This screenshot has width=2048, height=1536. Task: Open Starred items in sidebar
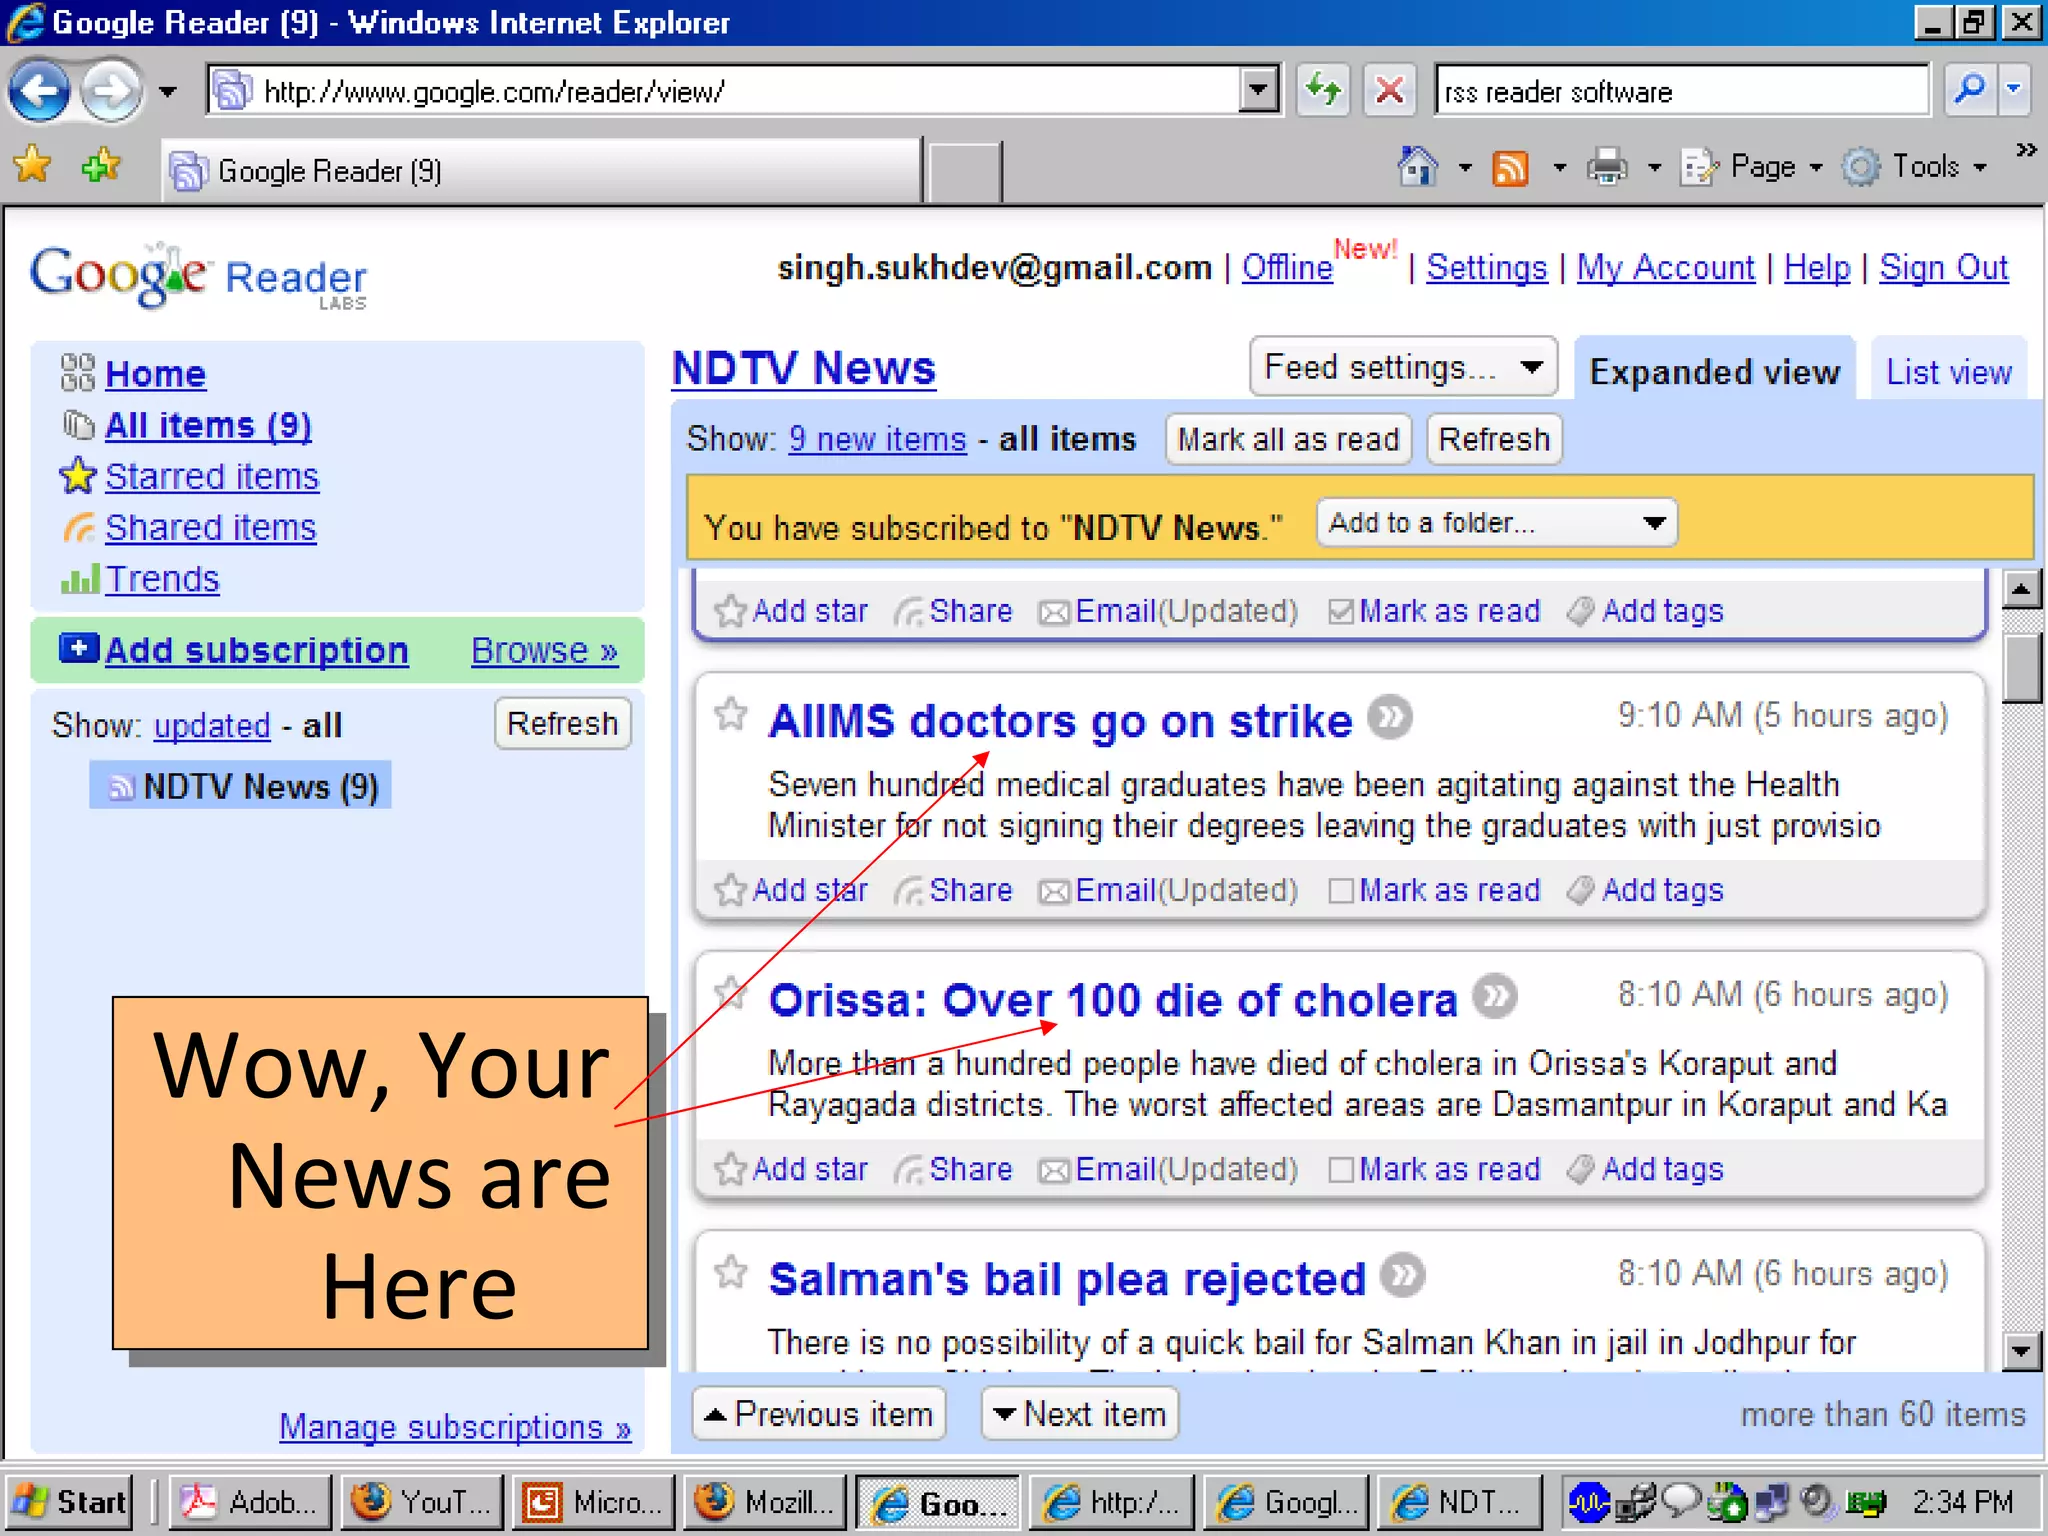212,476
